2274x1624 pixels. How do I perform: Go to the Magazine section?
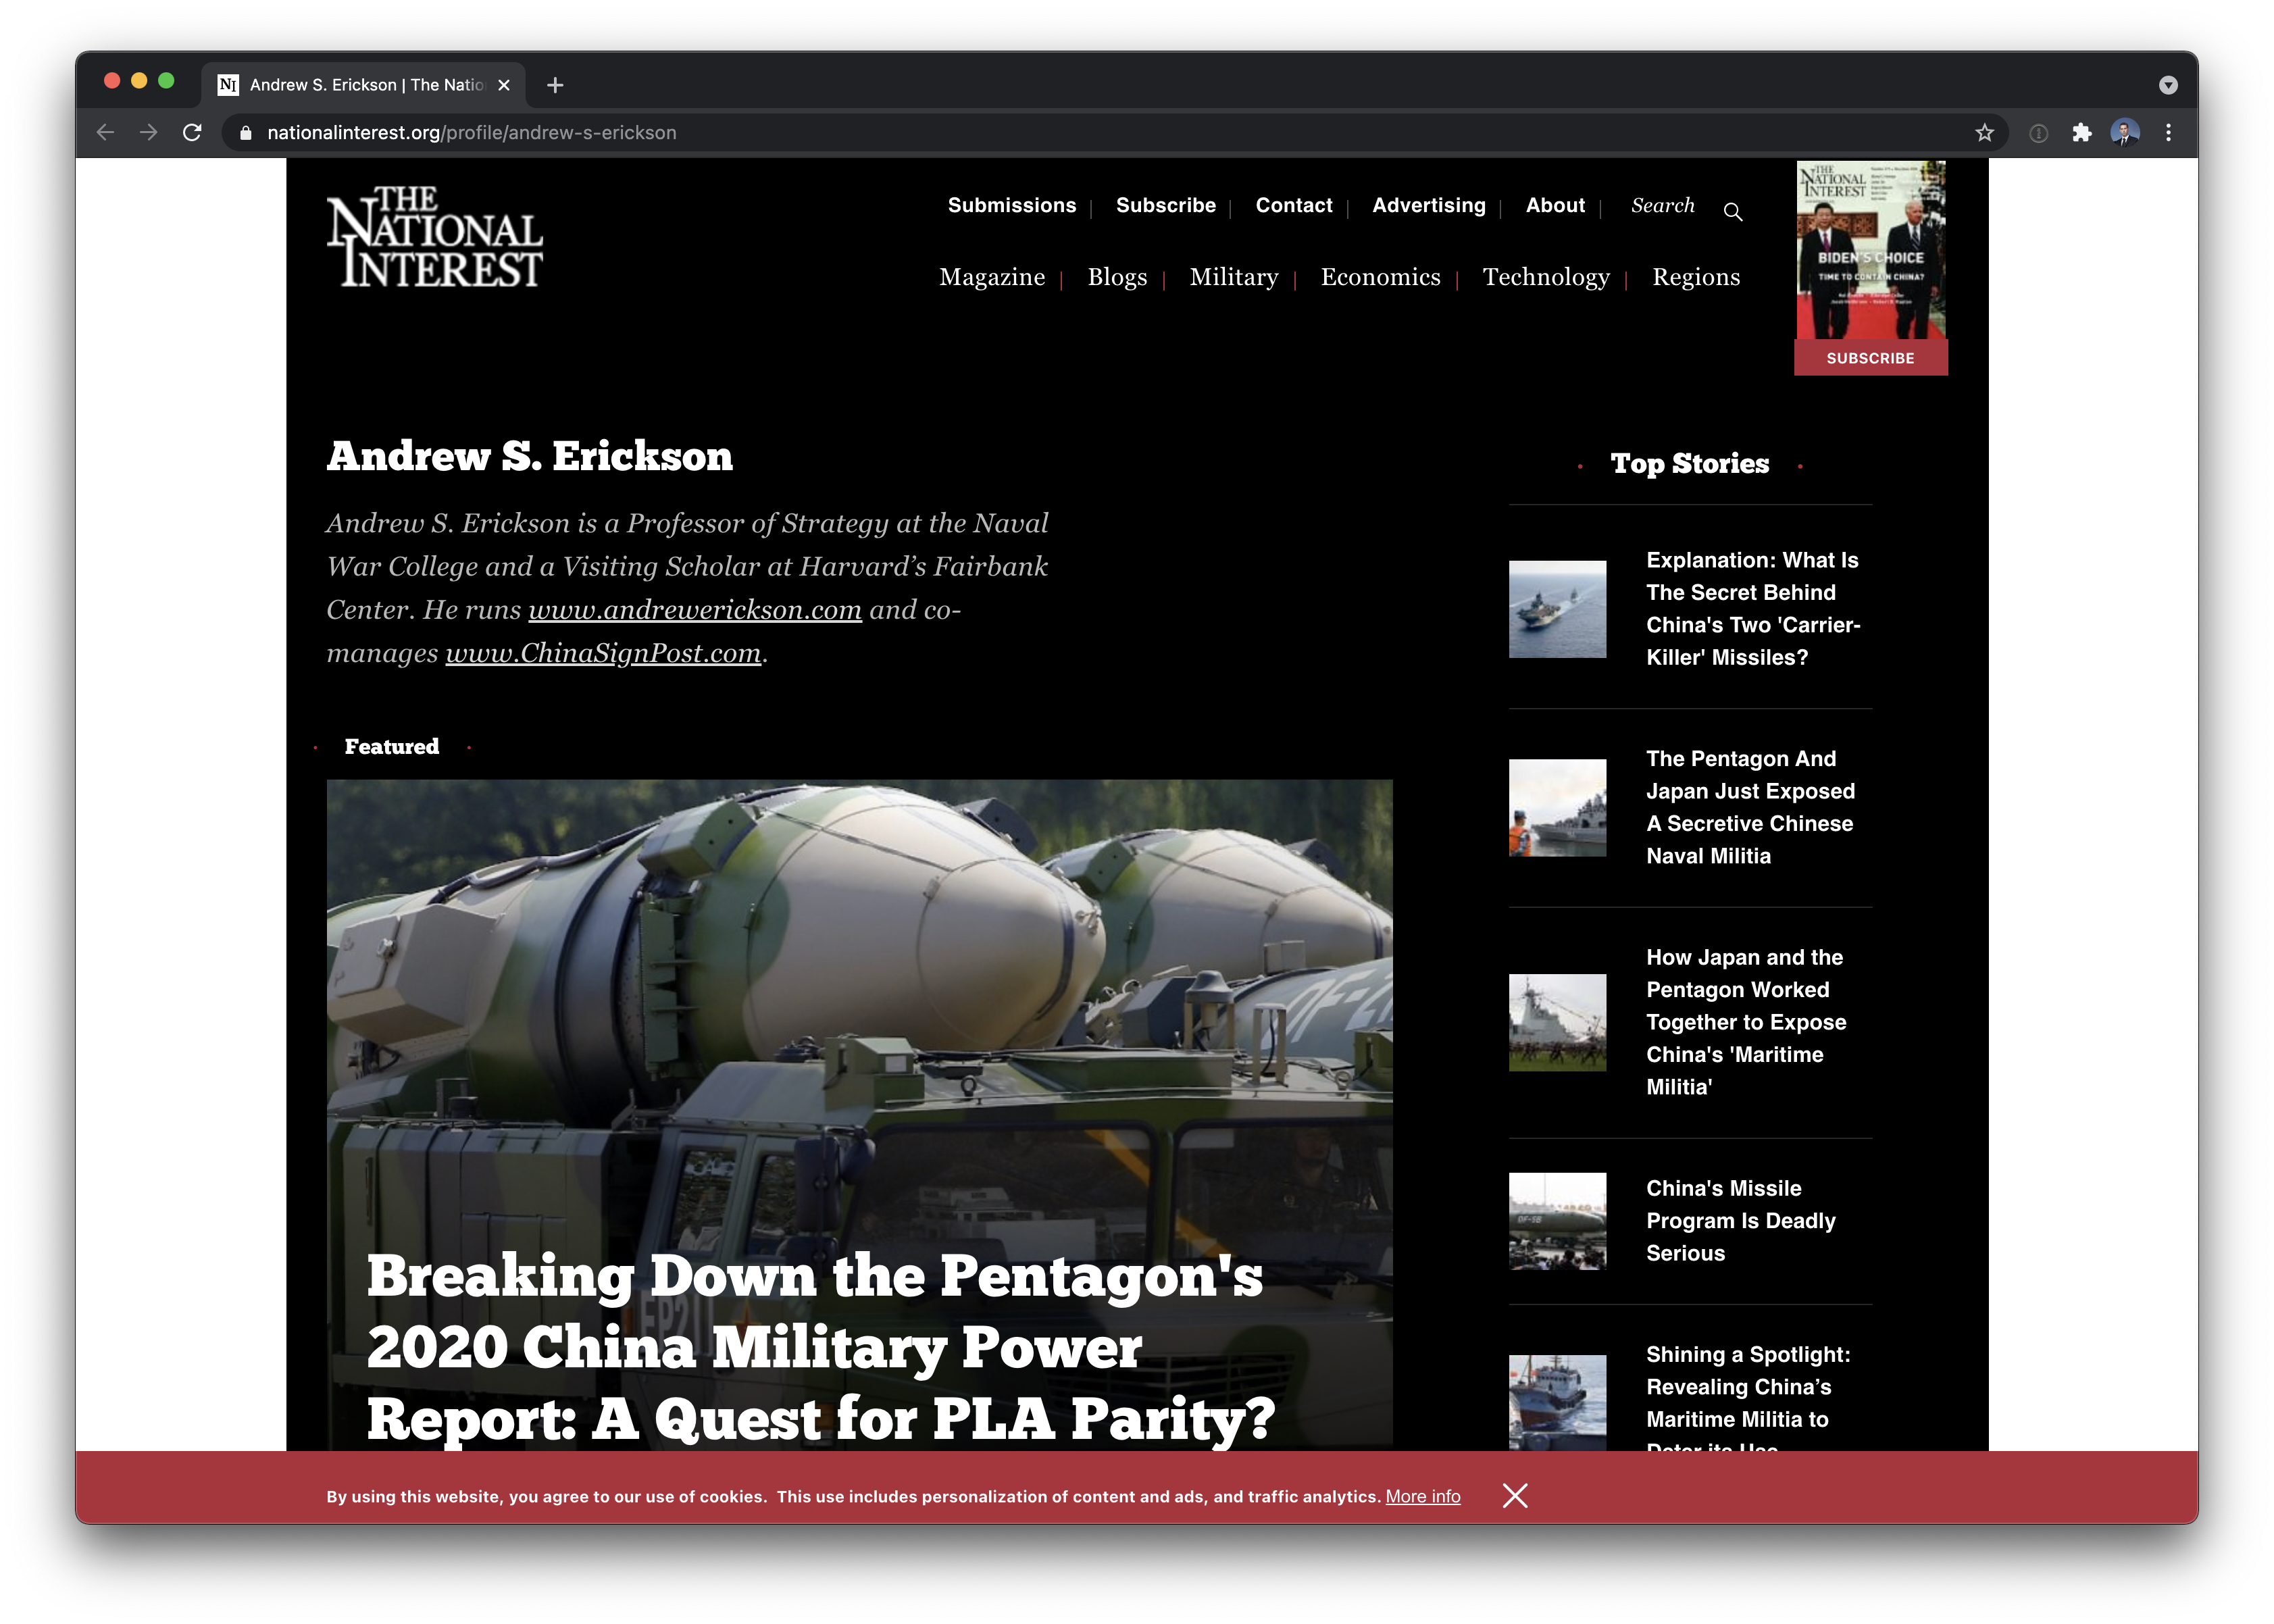[992, 277]
